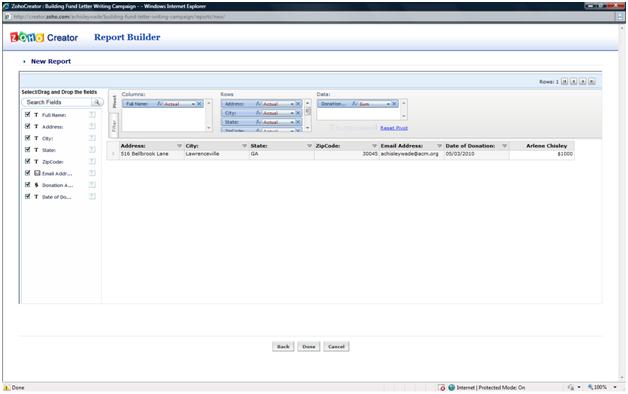Click the Zoho Creator logo
This screenshot has width=628, height=394.
coord(44,37)
